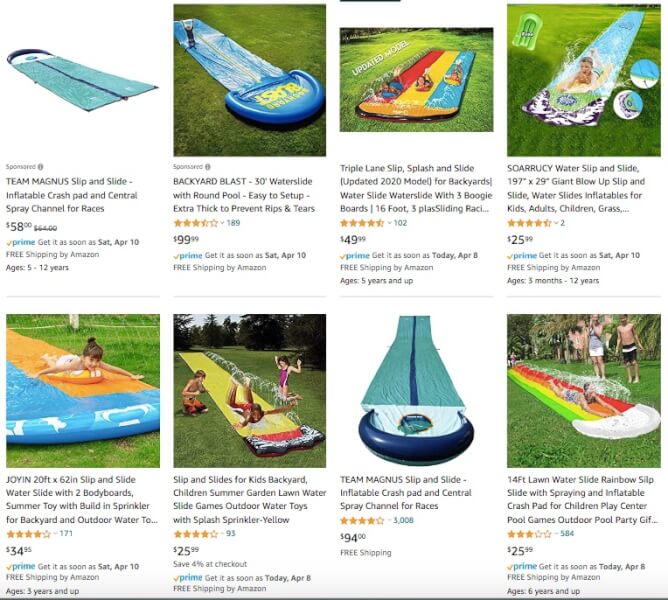Image resolution: width=668 pixels, height=600 pixels.
Task: Click the stars under yellow Slip and Slides listing
Action: pyautogui.click(x=196, y=534)
